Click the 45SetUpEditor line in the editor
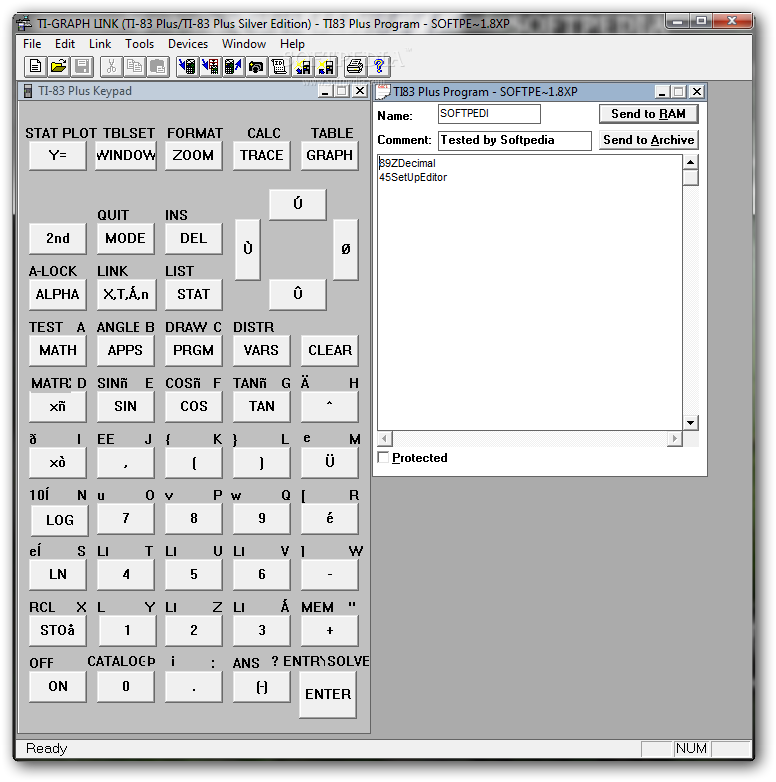 click(x=413, y=177)
